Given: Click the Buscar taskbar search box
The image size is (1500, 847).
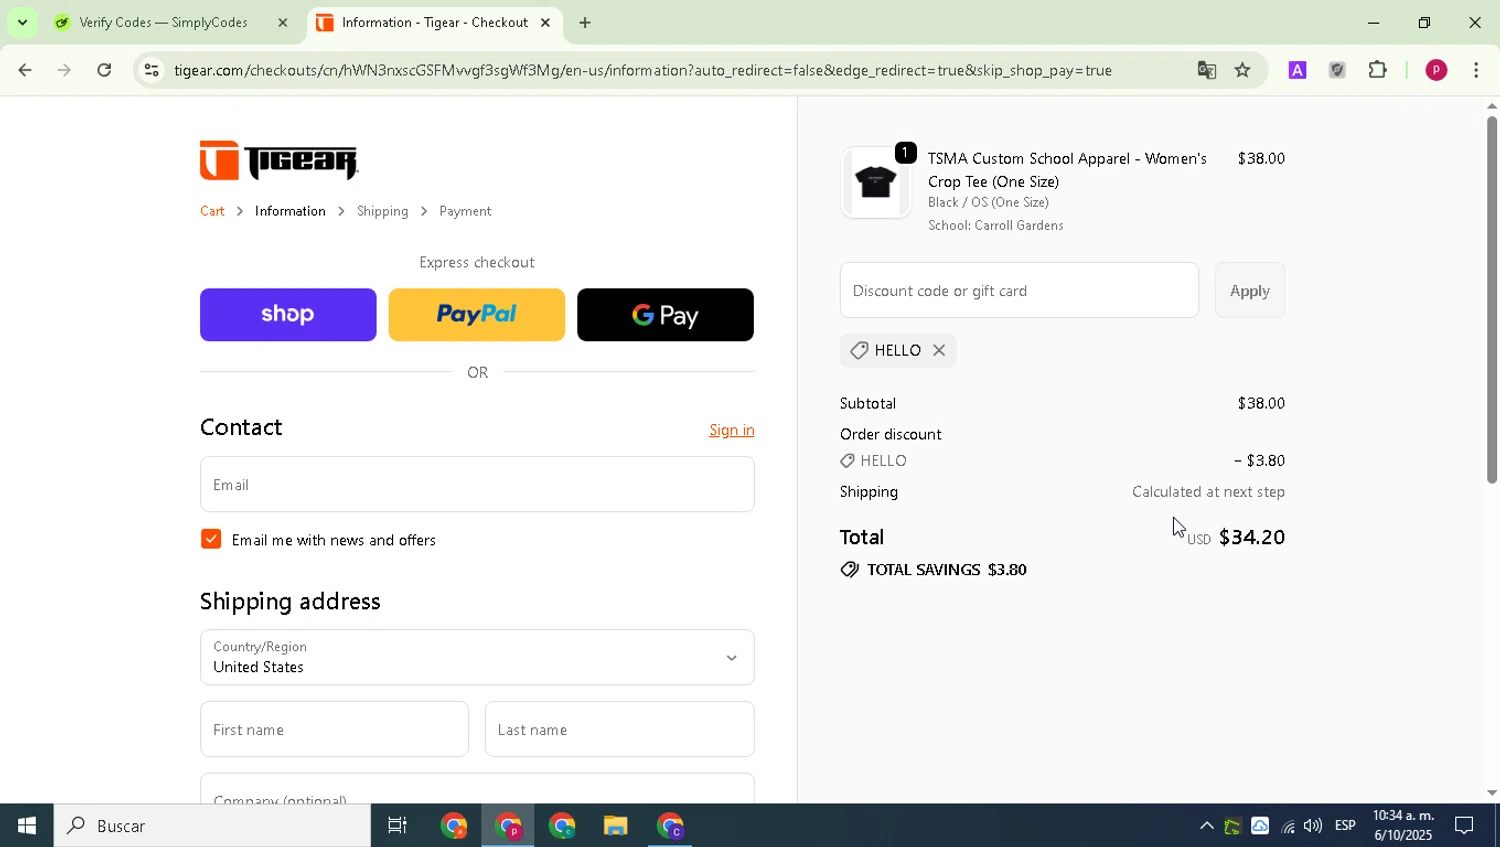Looking at the screenshot, I should coord(212,826).
